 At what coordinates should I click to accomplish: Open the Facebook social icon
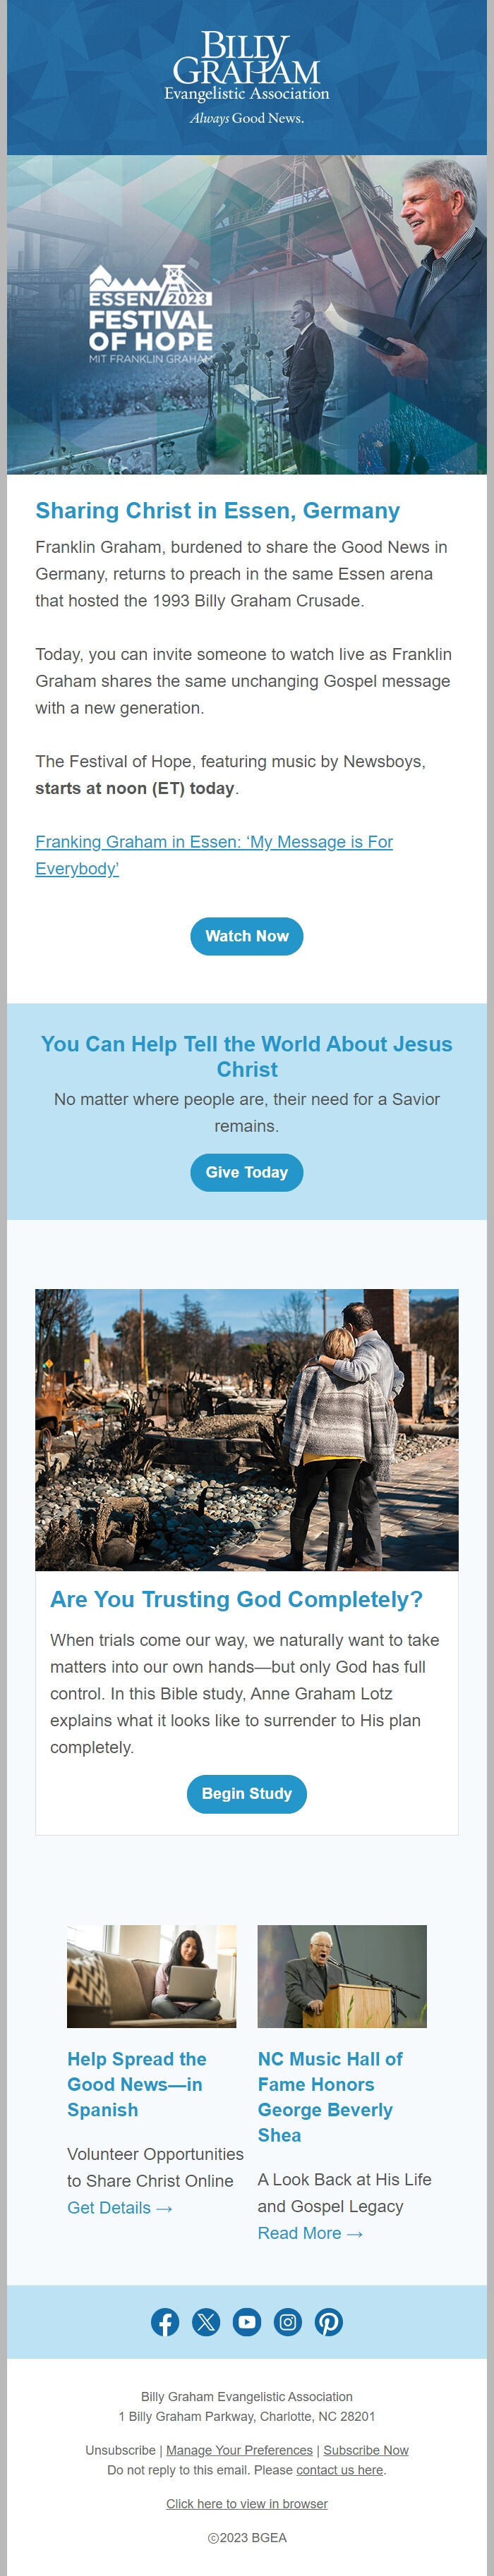(165, 2322)
